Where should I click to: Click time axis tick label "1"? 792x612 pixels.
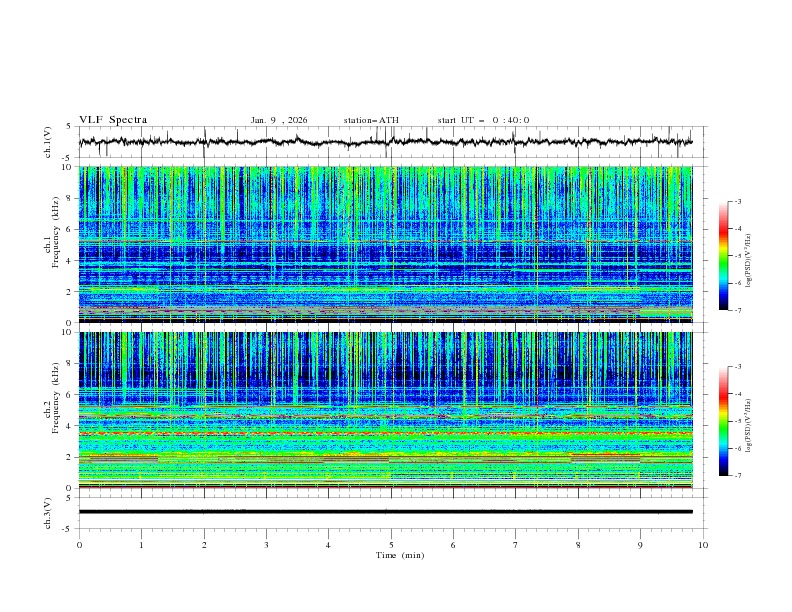[141, 545]
